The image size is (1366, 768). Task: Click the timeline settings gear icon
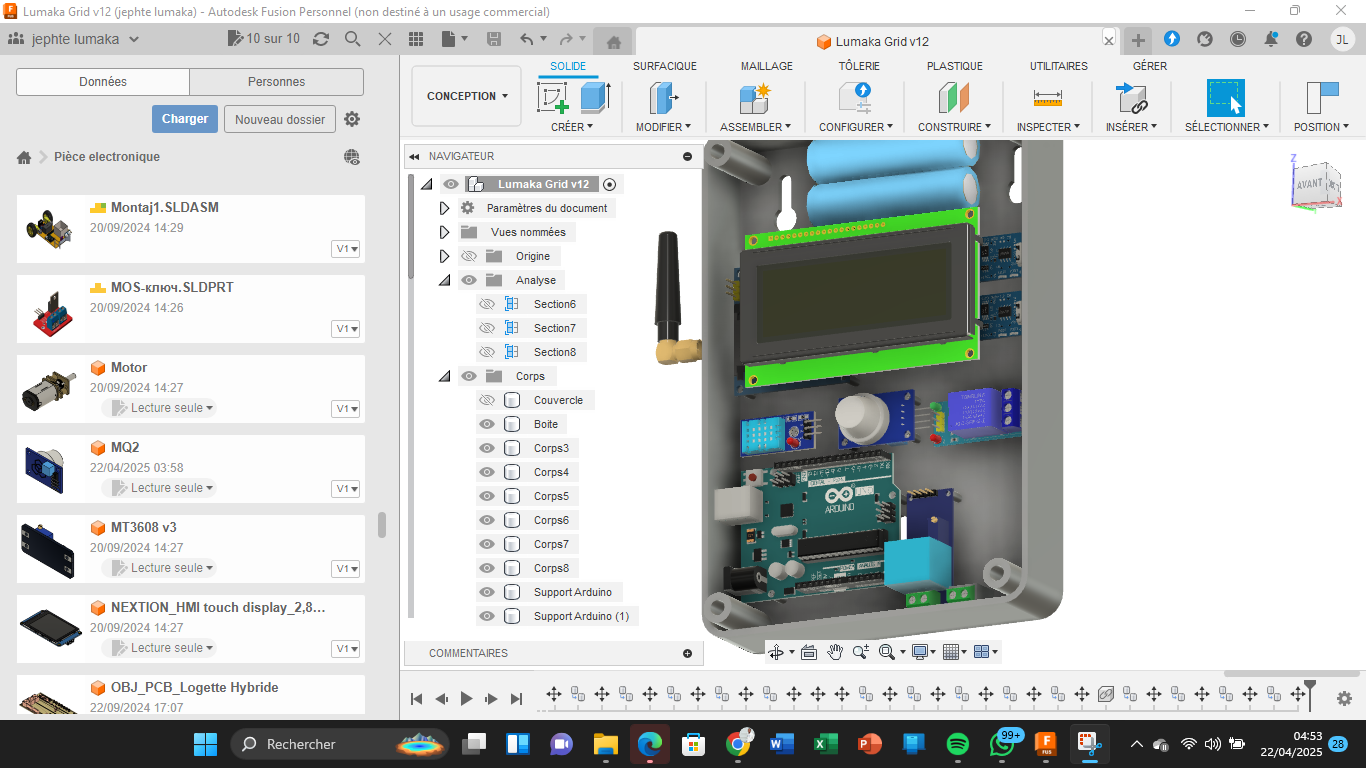tap(1344, 699)
